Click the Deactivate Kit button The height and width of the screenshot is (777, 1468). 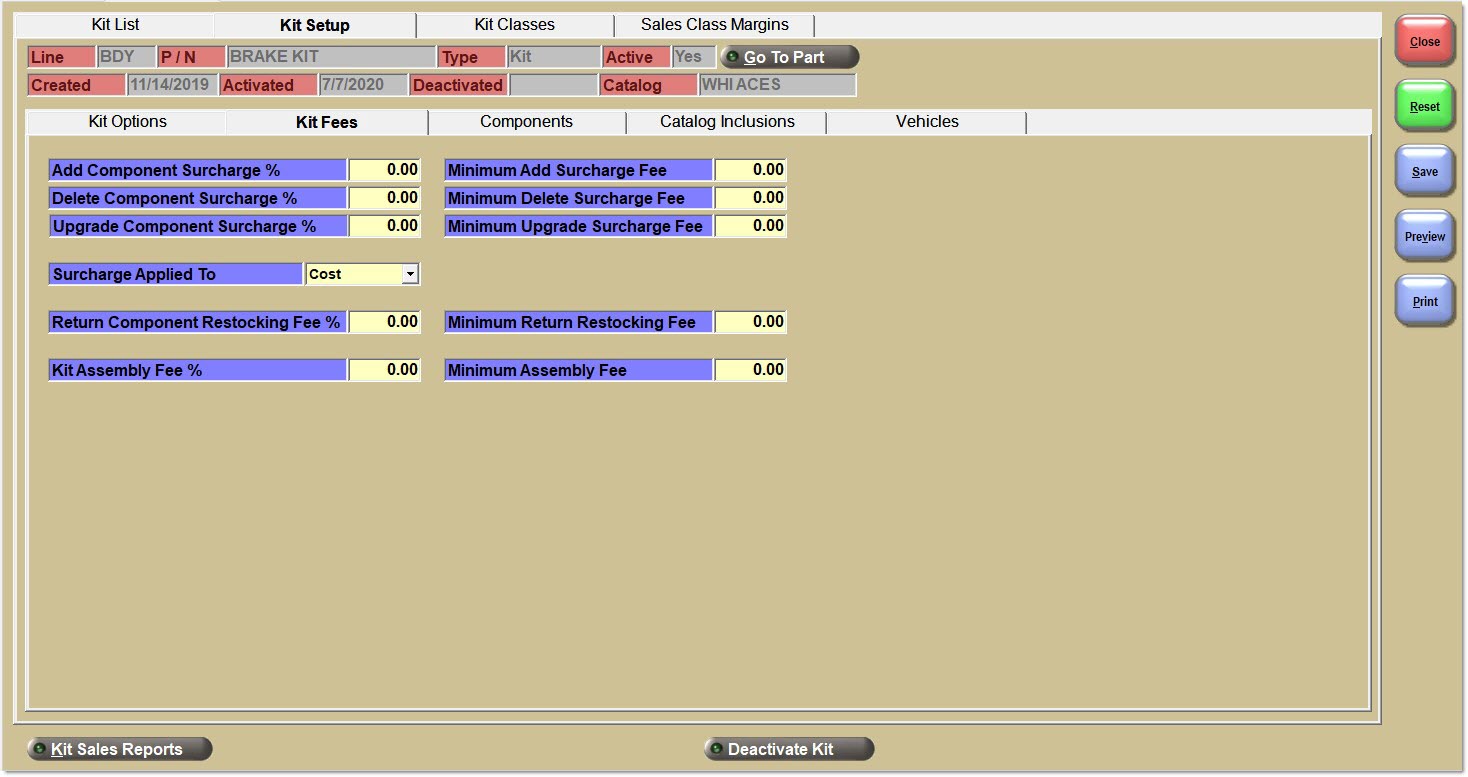coord(788,748)
